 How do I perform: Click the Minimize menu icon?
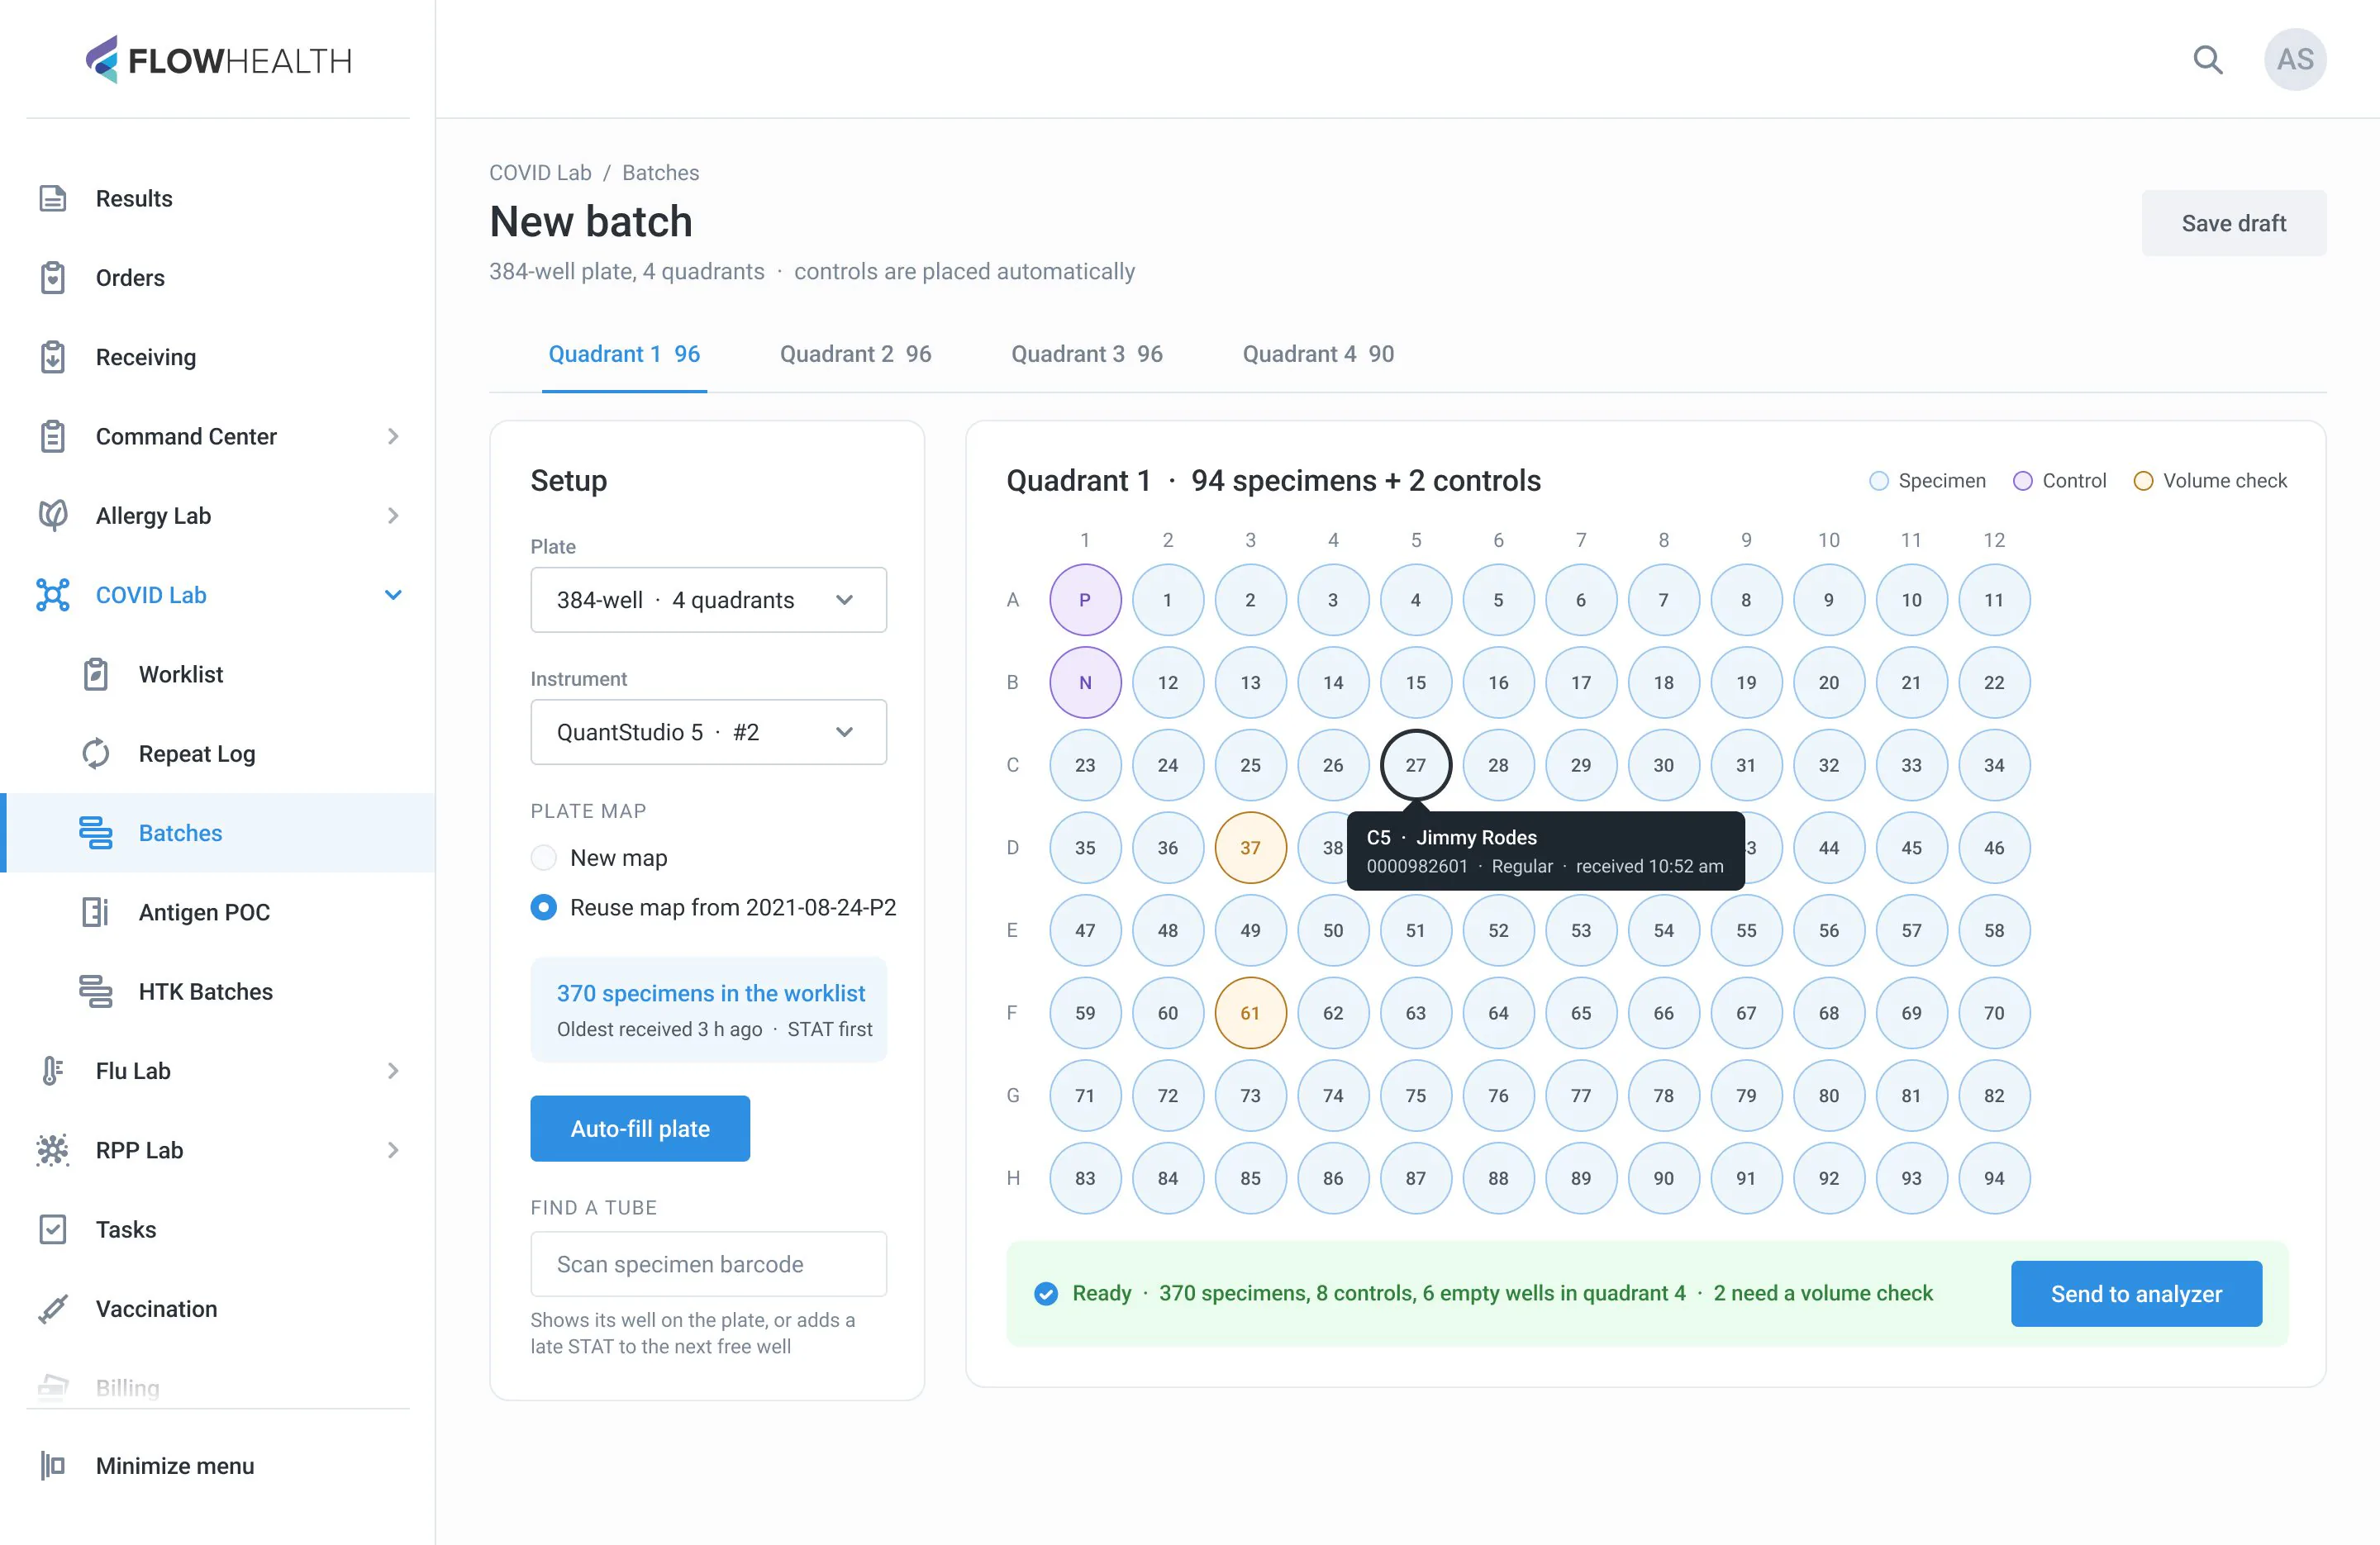(53, 1465)
